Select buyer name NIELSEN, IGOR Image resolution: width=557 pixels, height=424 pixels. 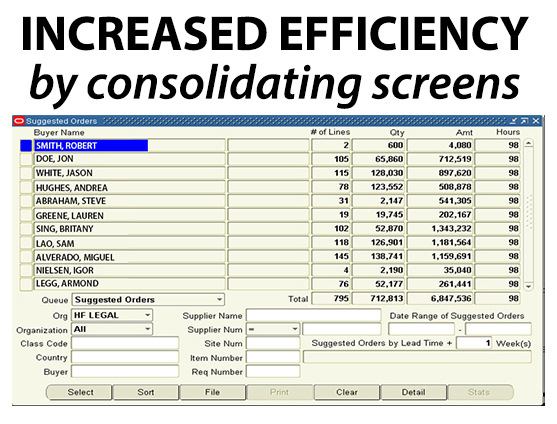click(129, 271)
